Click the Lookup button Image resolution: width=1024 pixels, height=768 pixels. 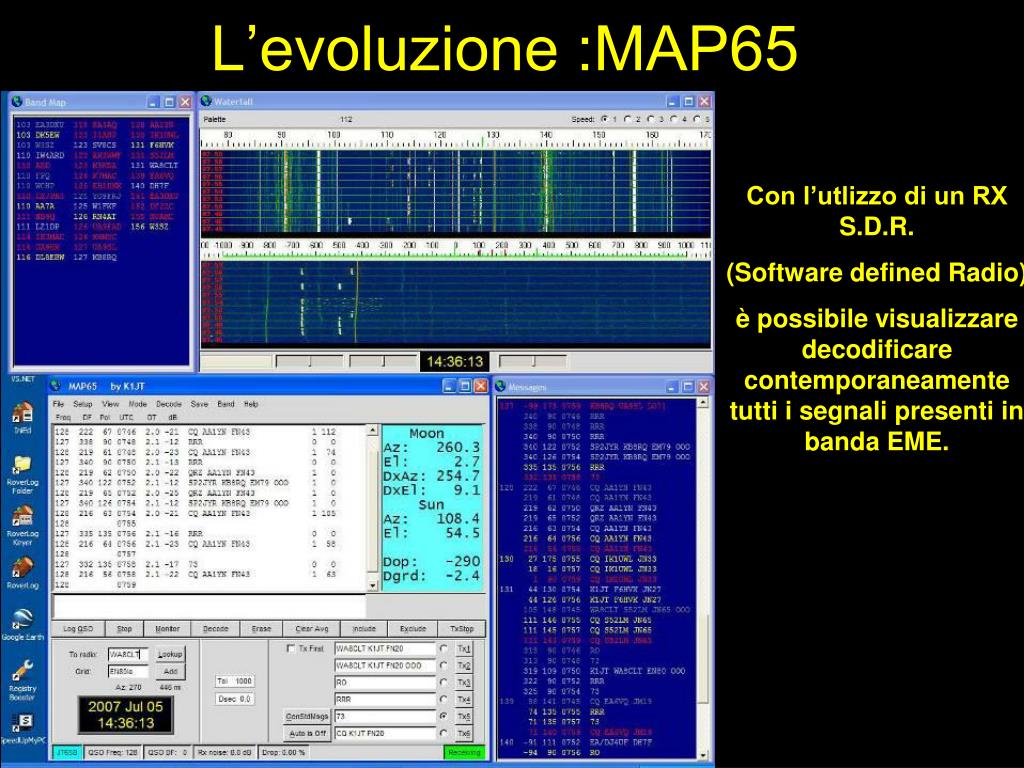[170, 654]
